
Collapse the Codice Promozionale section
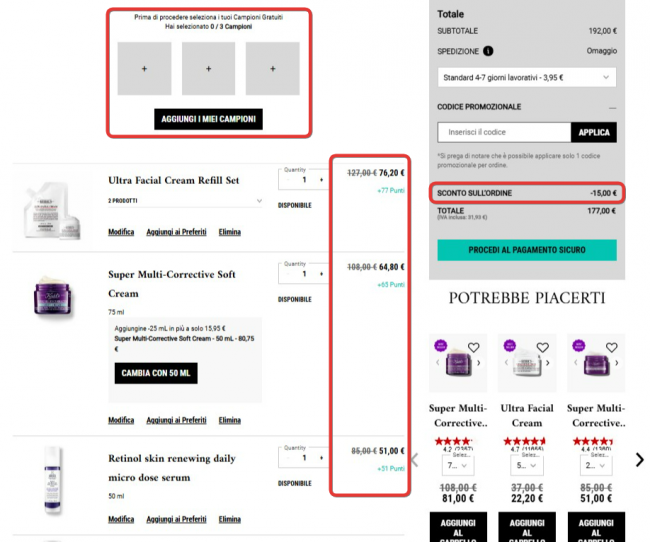612,106
